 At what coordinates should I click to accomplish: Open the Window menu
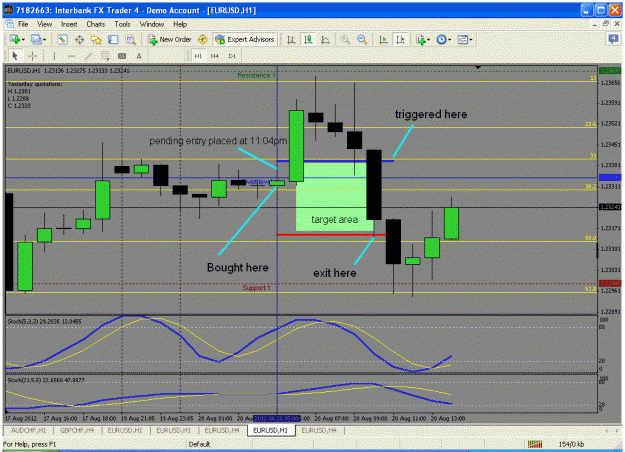[x=151, y=24]
